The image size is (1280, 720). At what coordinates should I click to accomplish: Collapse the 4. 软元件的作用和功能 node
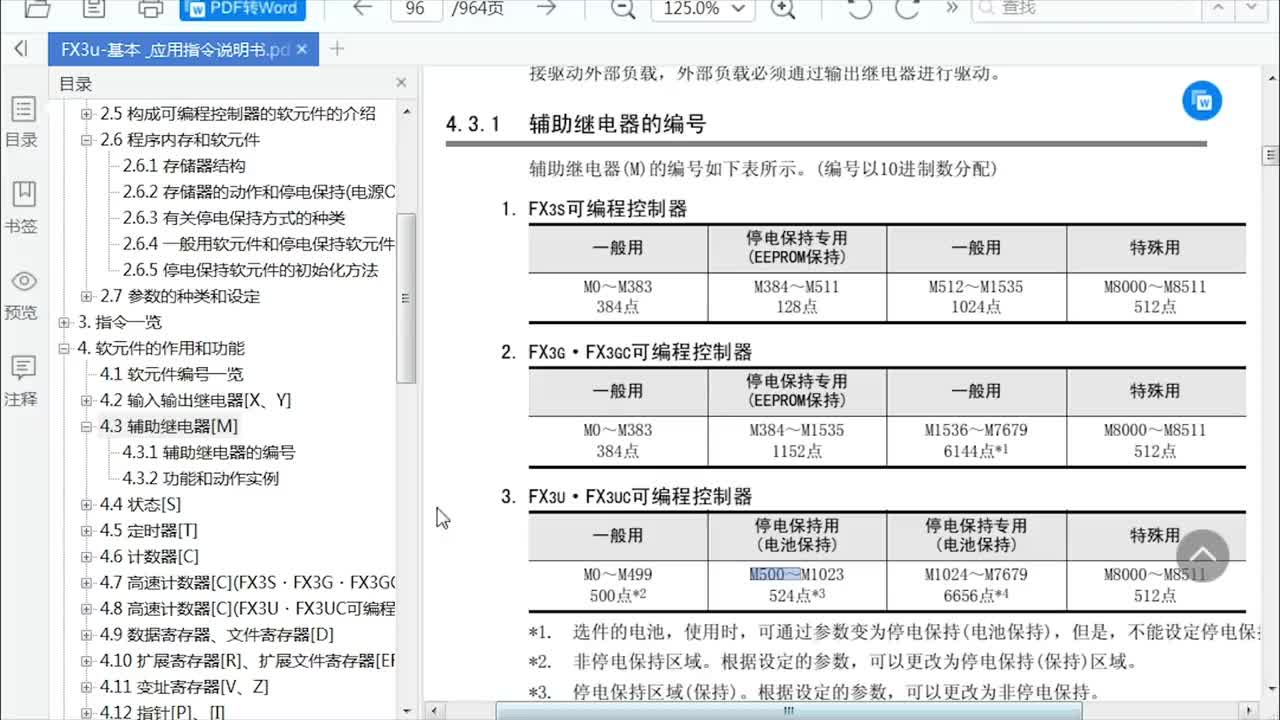coord(64,348)
